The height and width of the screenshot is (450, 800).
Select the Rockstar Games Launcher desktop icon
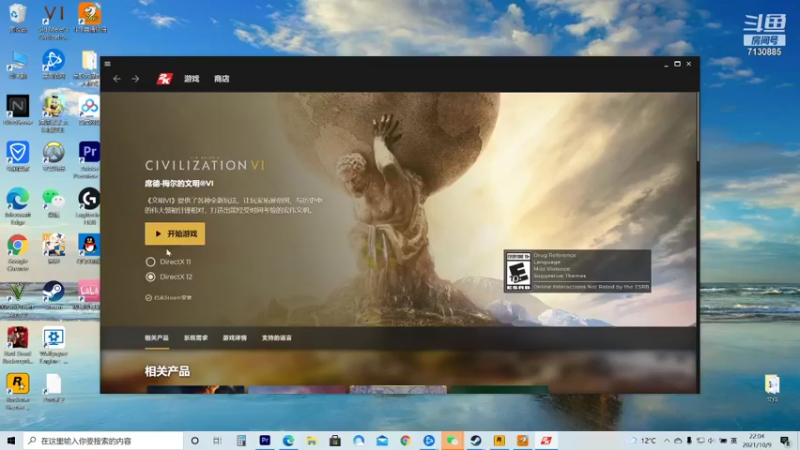[18, 391]
